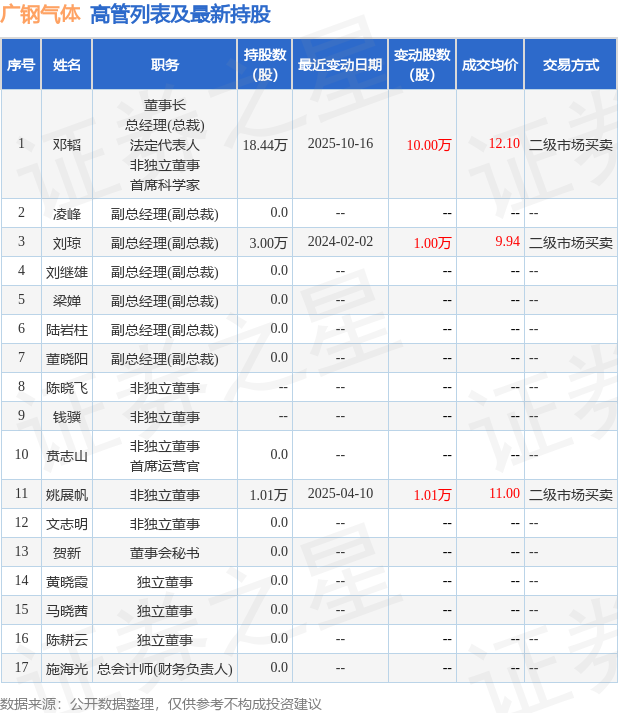
Task: Click the 二级市场买卖 cell in 邓韬's row
Action: [x=571, y=145]
